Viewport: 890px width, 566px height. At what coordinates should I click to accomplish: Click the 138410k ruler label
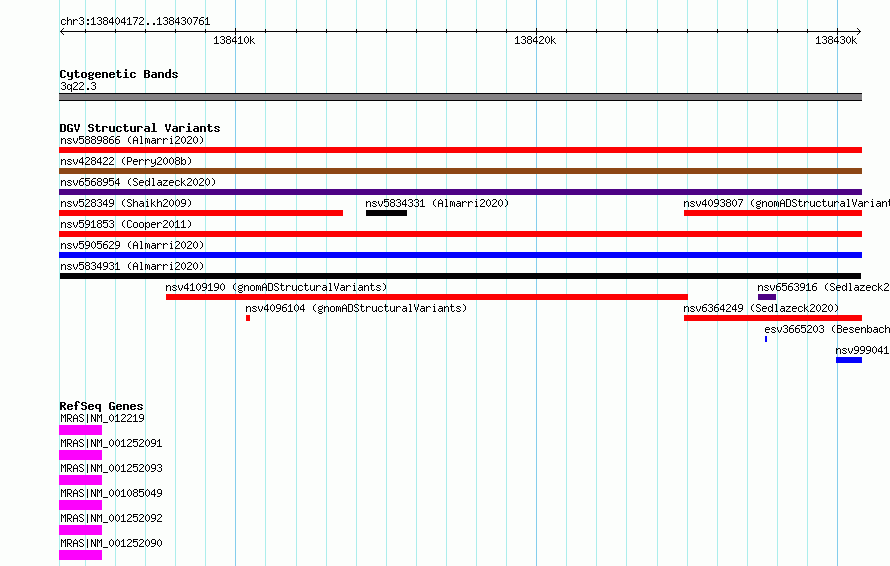(234, 40)
